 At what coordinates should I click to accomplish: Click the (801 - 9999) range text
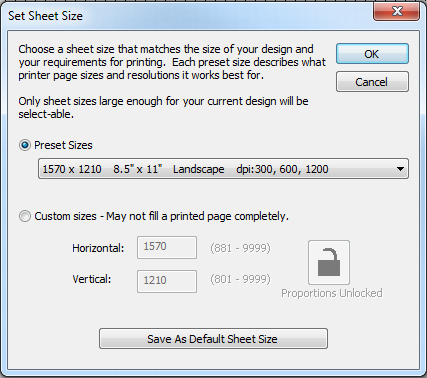pos(240,279)
